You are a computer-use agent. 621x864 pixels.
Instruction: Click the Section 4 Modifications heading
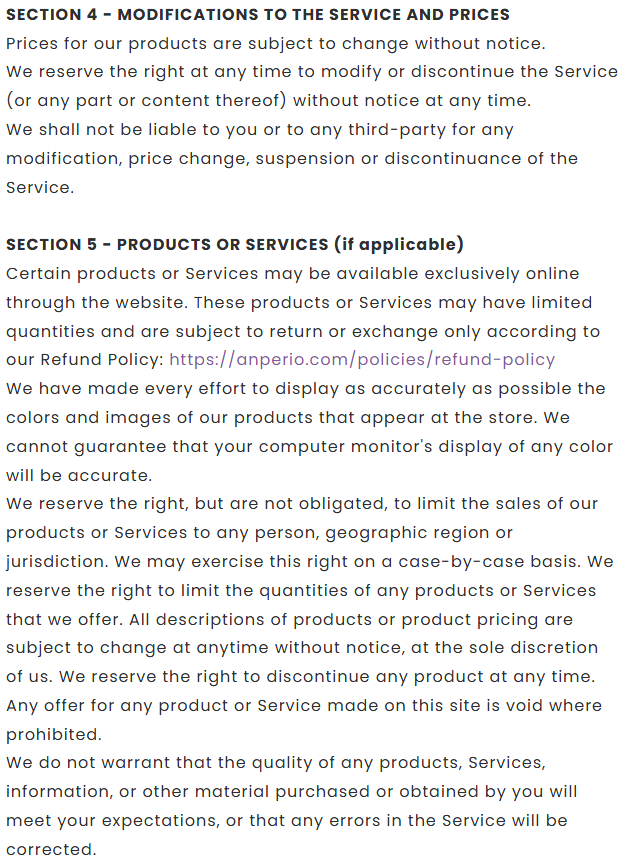point(258,15)
